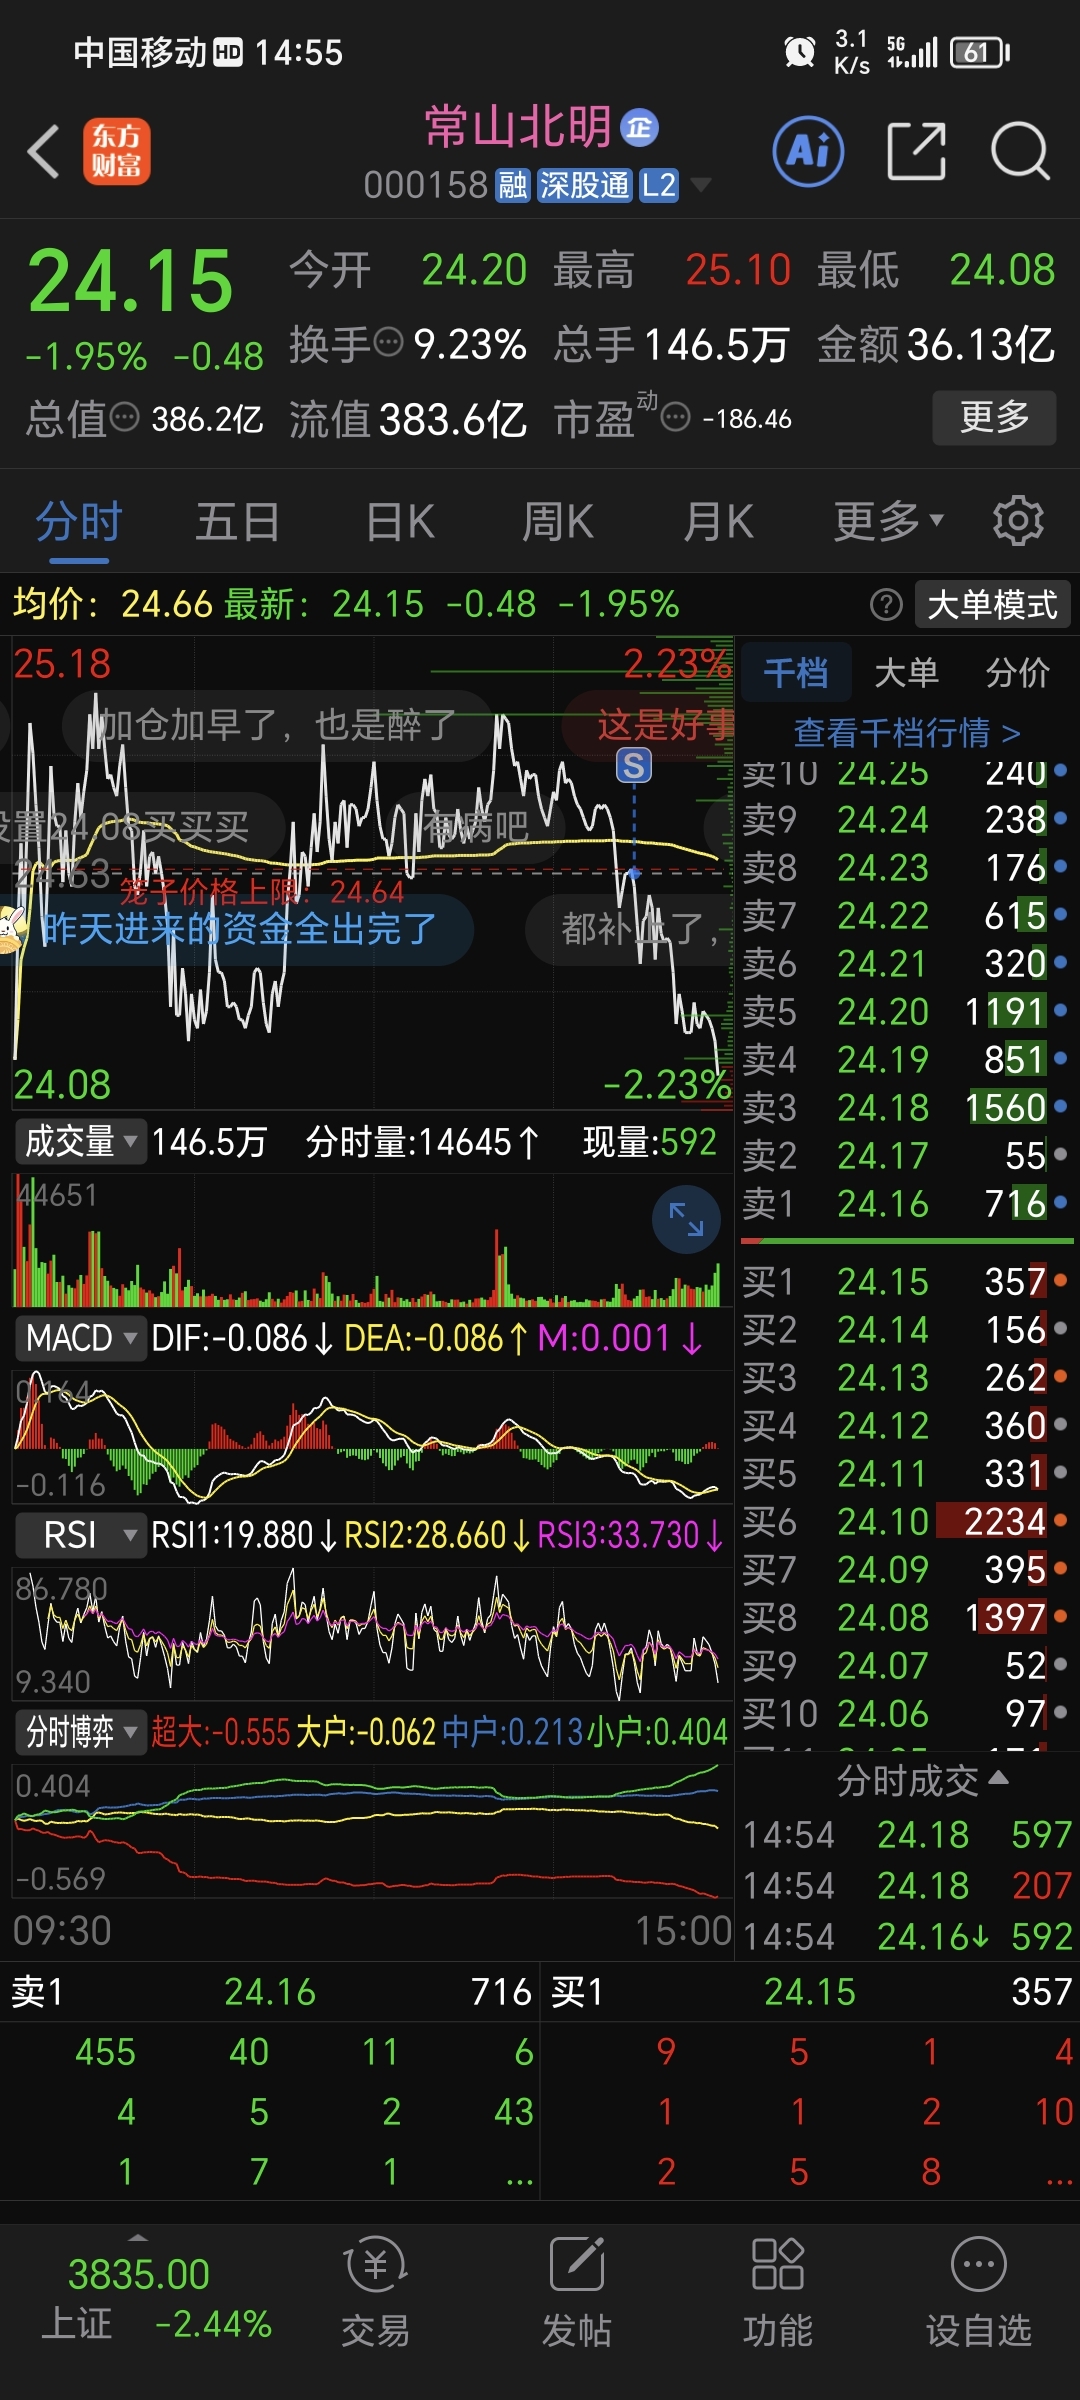The width and height of the screenshot is (1080, 2400).
Task: Open the 功能 grid icon
Action: tap(778, 2265)
